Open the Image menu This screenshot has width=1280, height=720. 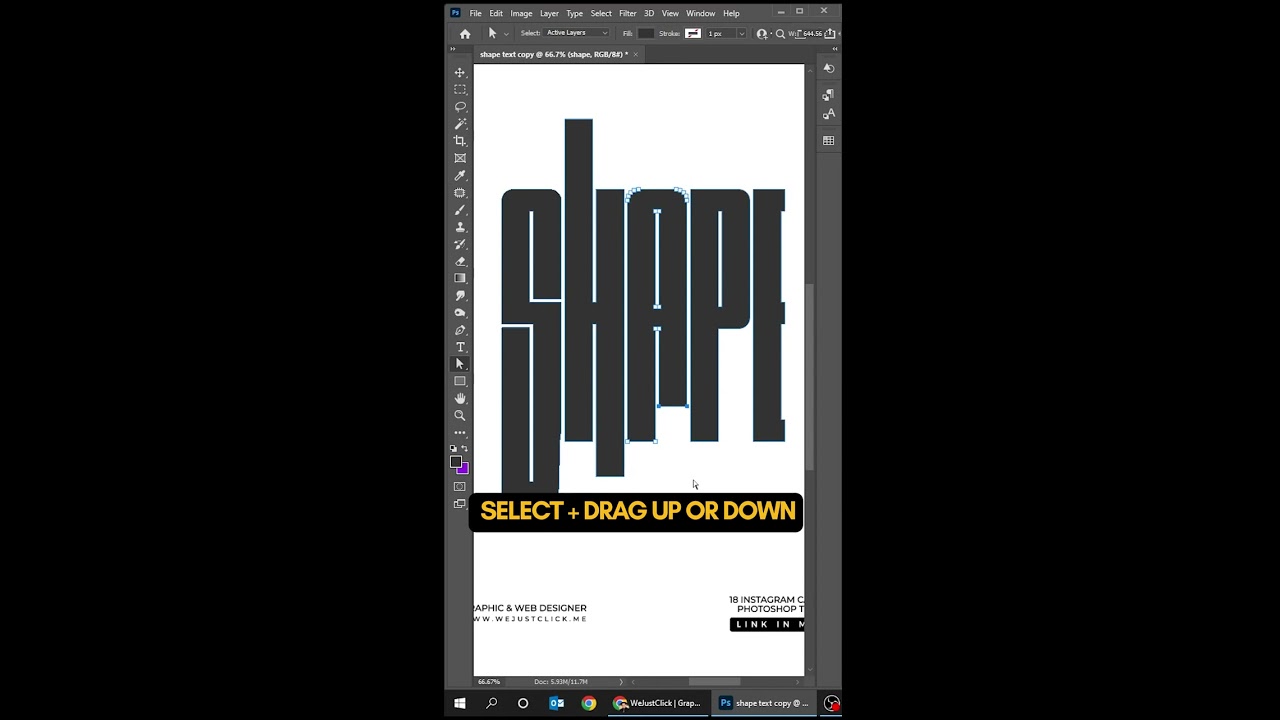click(x=521, y=13)
